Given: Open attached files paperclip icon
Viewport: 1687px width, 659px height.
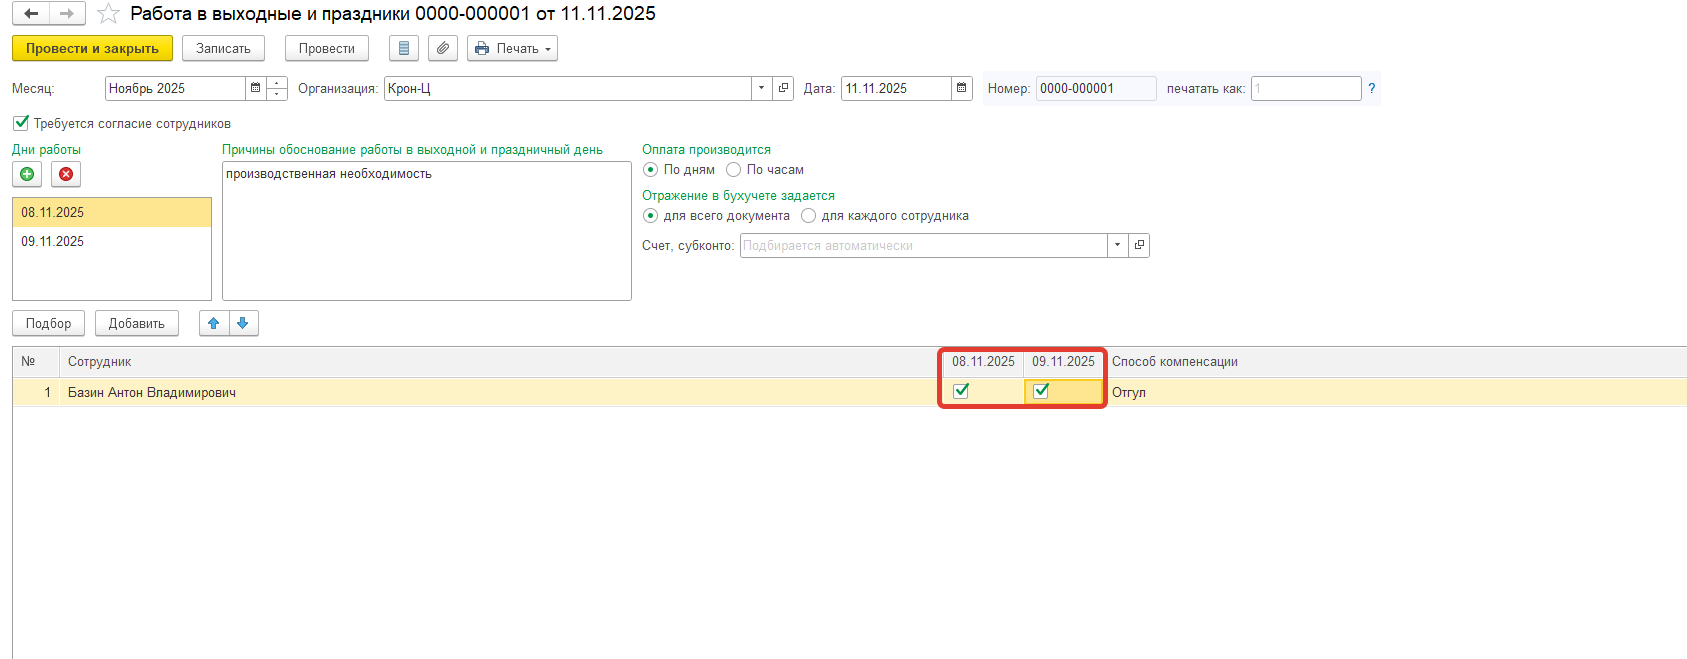Looking at the screenshot, I should click(442, 48).
